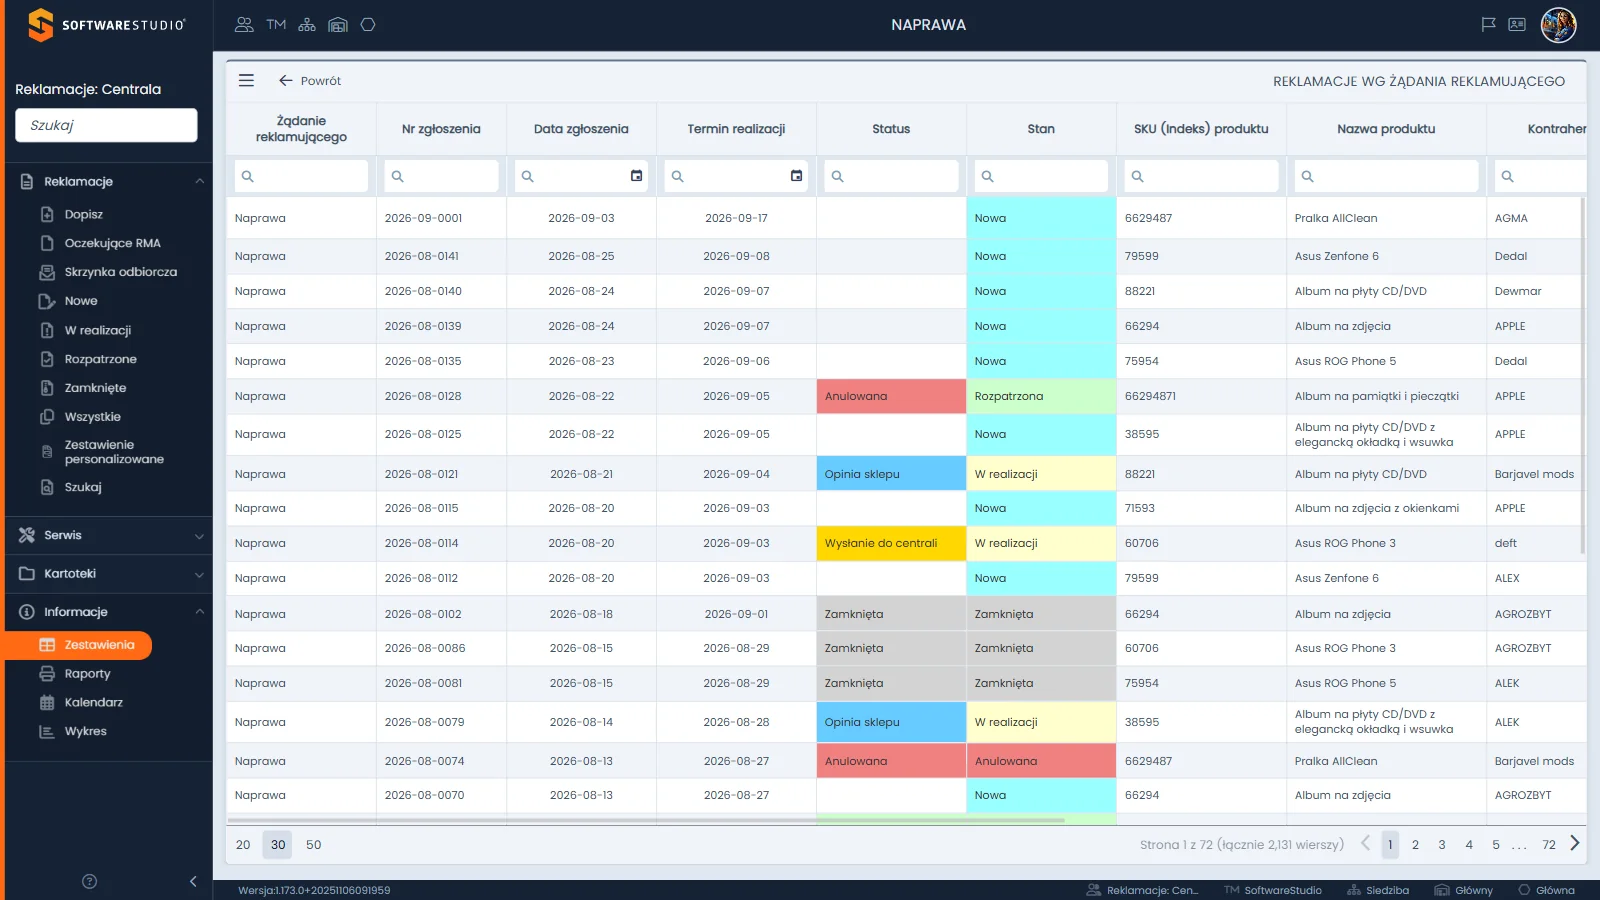Select row 2026-09-0001 number cell
Viewport: 1600px width, 900px height.
(x=441, y=218)
